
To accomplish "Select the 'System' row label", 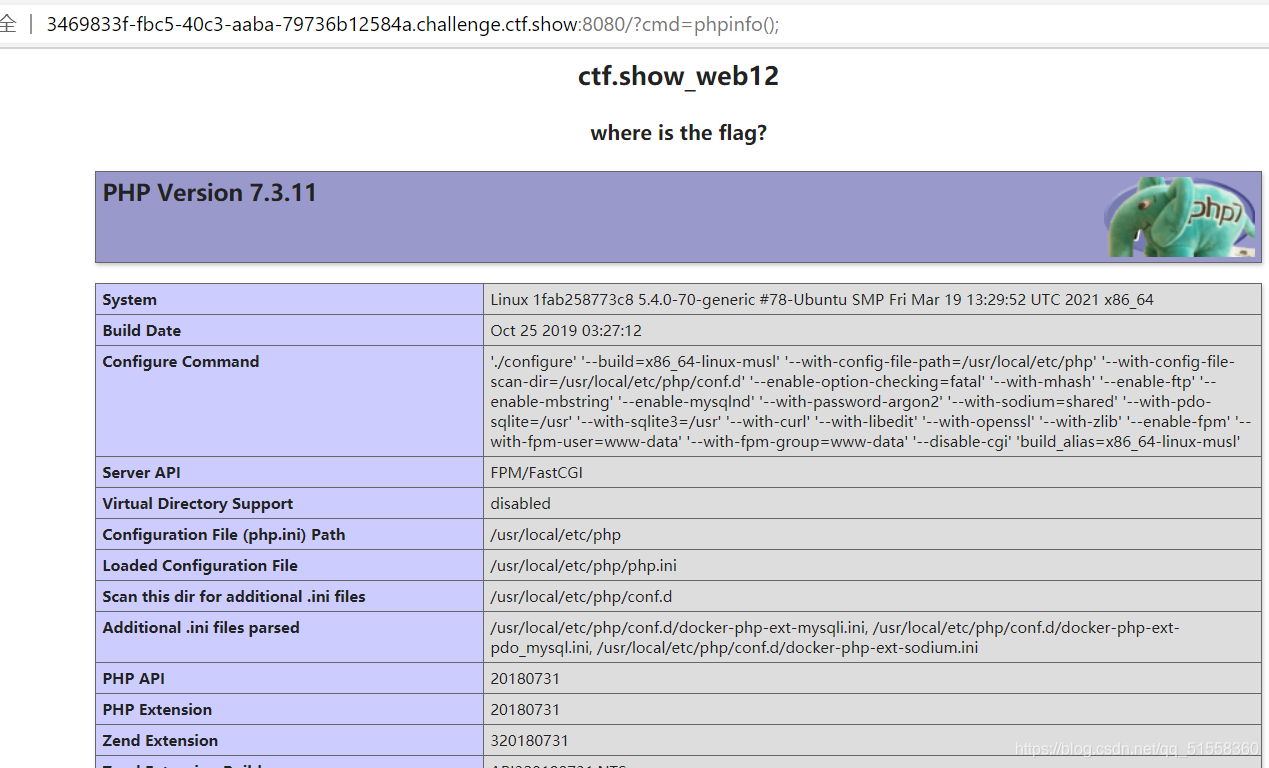I will point(130,300).
